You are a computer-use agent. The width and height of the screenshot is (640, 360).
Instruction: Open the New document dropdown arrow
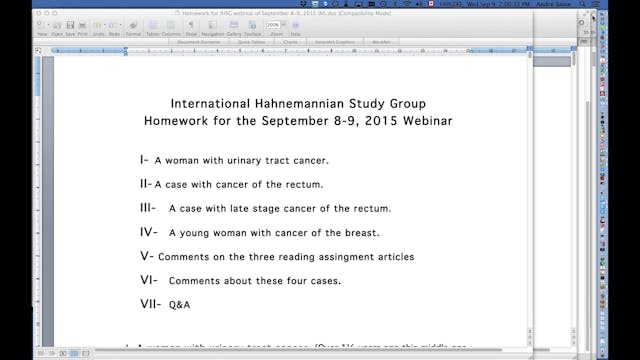(48, 25)
